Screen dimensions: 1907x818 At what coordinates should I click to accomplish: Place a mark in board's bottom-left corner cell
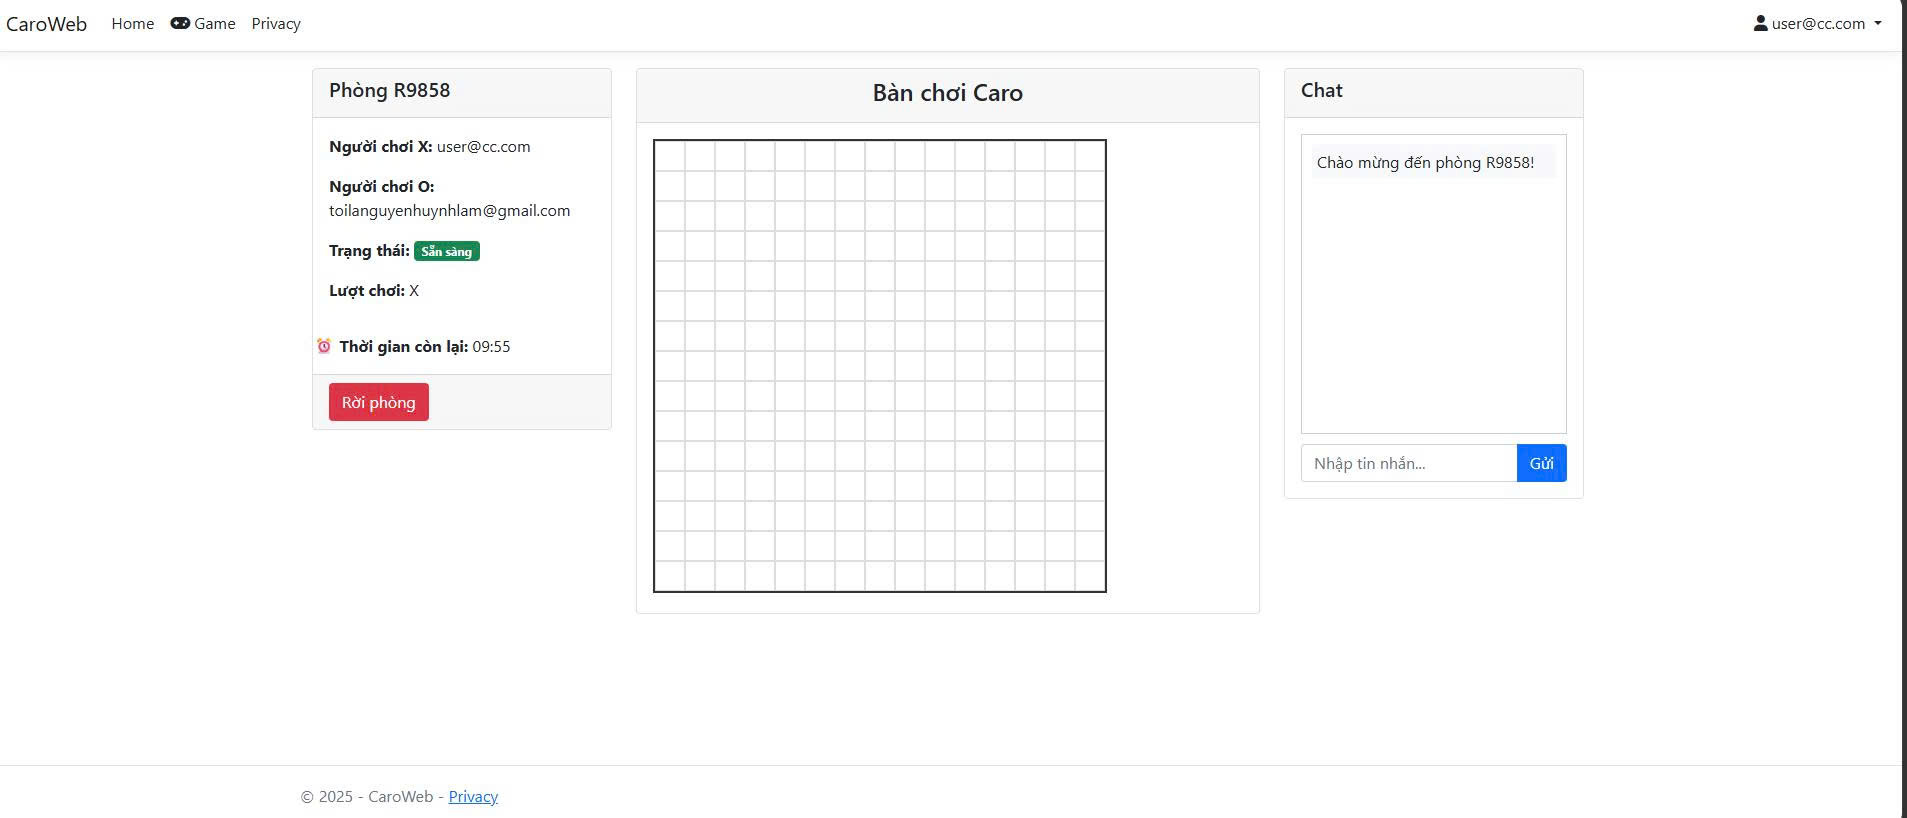[x=670, y=576]
